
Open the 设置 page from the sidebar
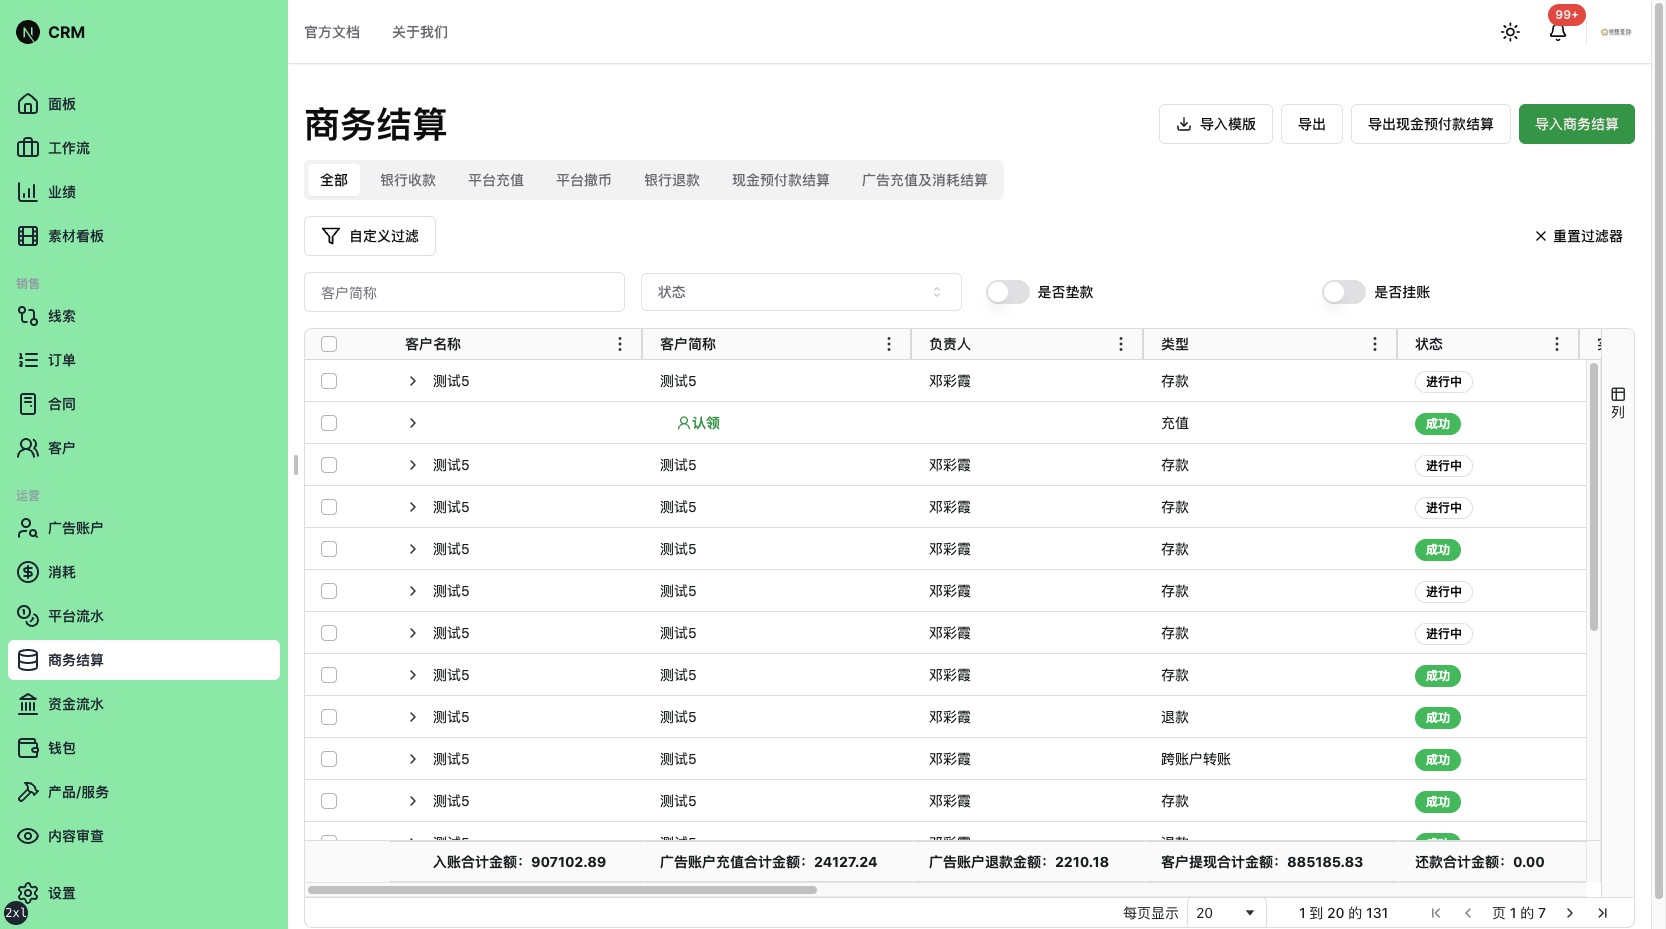pos(60,893)
